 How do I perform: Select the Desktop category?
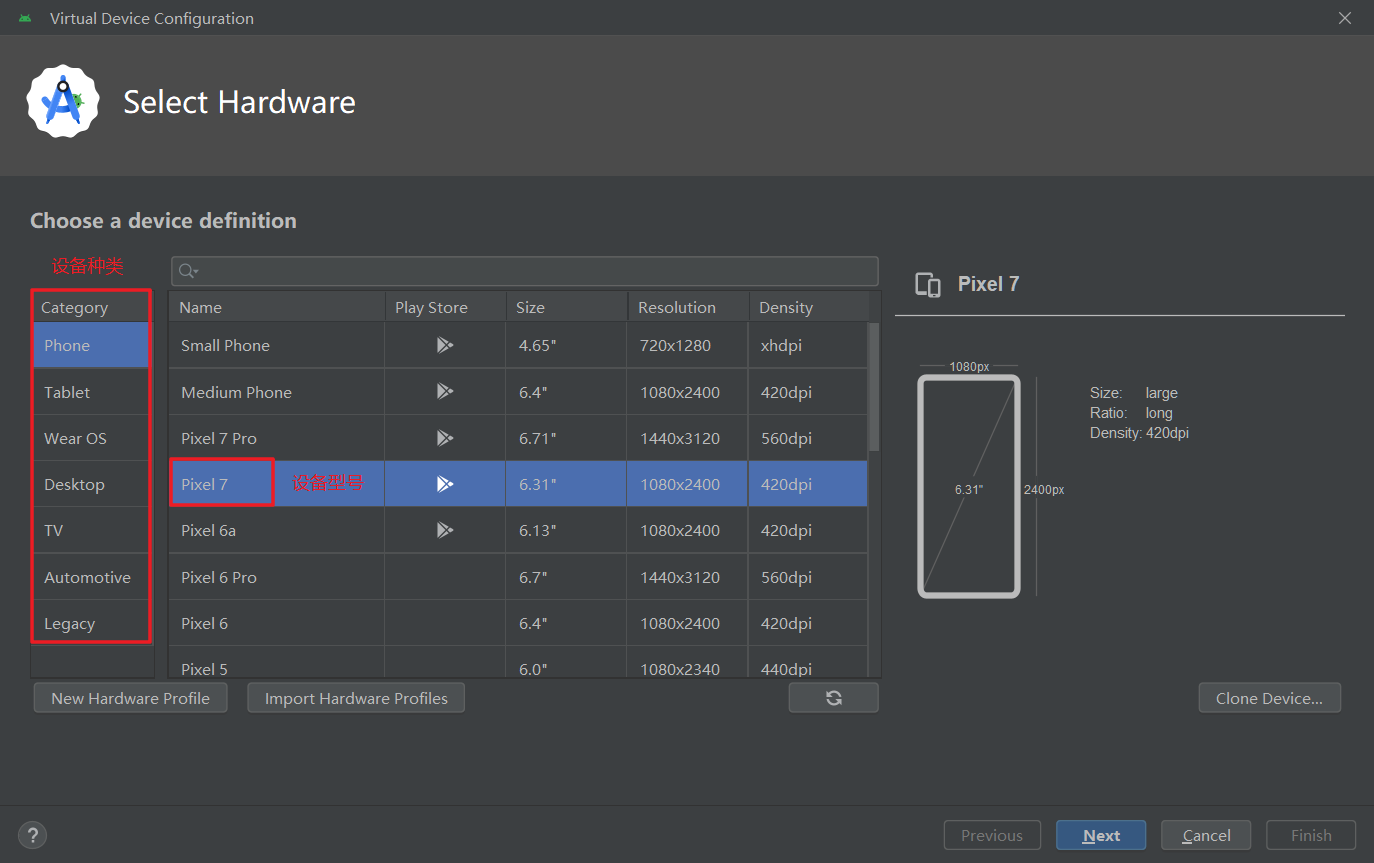(x=91, y=484)
